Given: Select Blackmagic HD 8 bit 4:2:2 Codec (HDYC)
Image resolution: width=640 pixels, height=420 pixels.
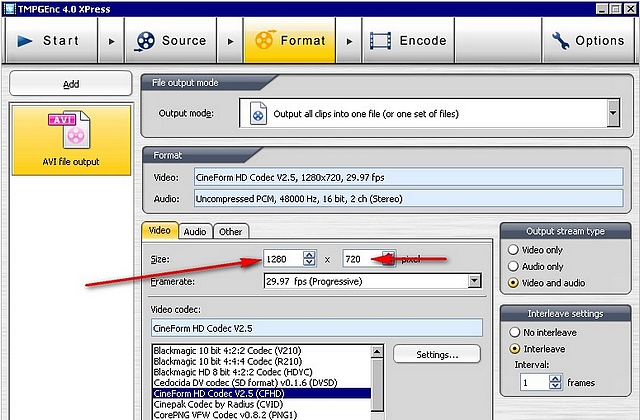Looking at the screenshot, I should (261, 372).
